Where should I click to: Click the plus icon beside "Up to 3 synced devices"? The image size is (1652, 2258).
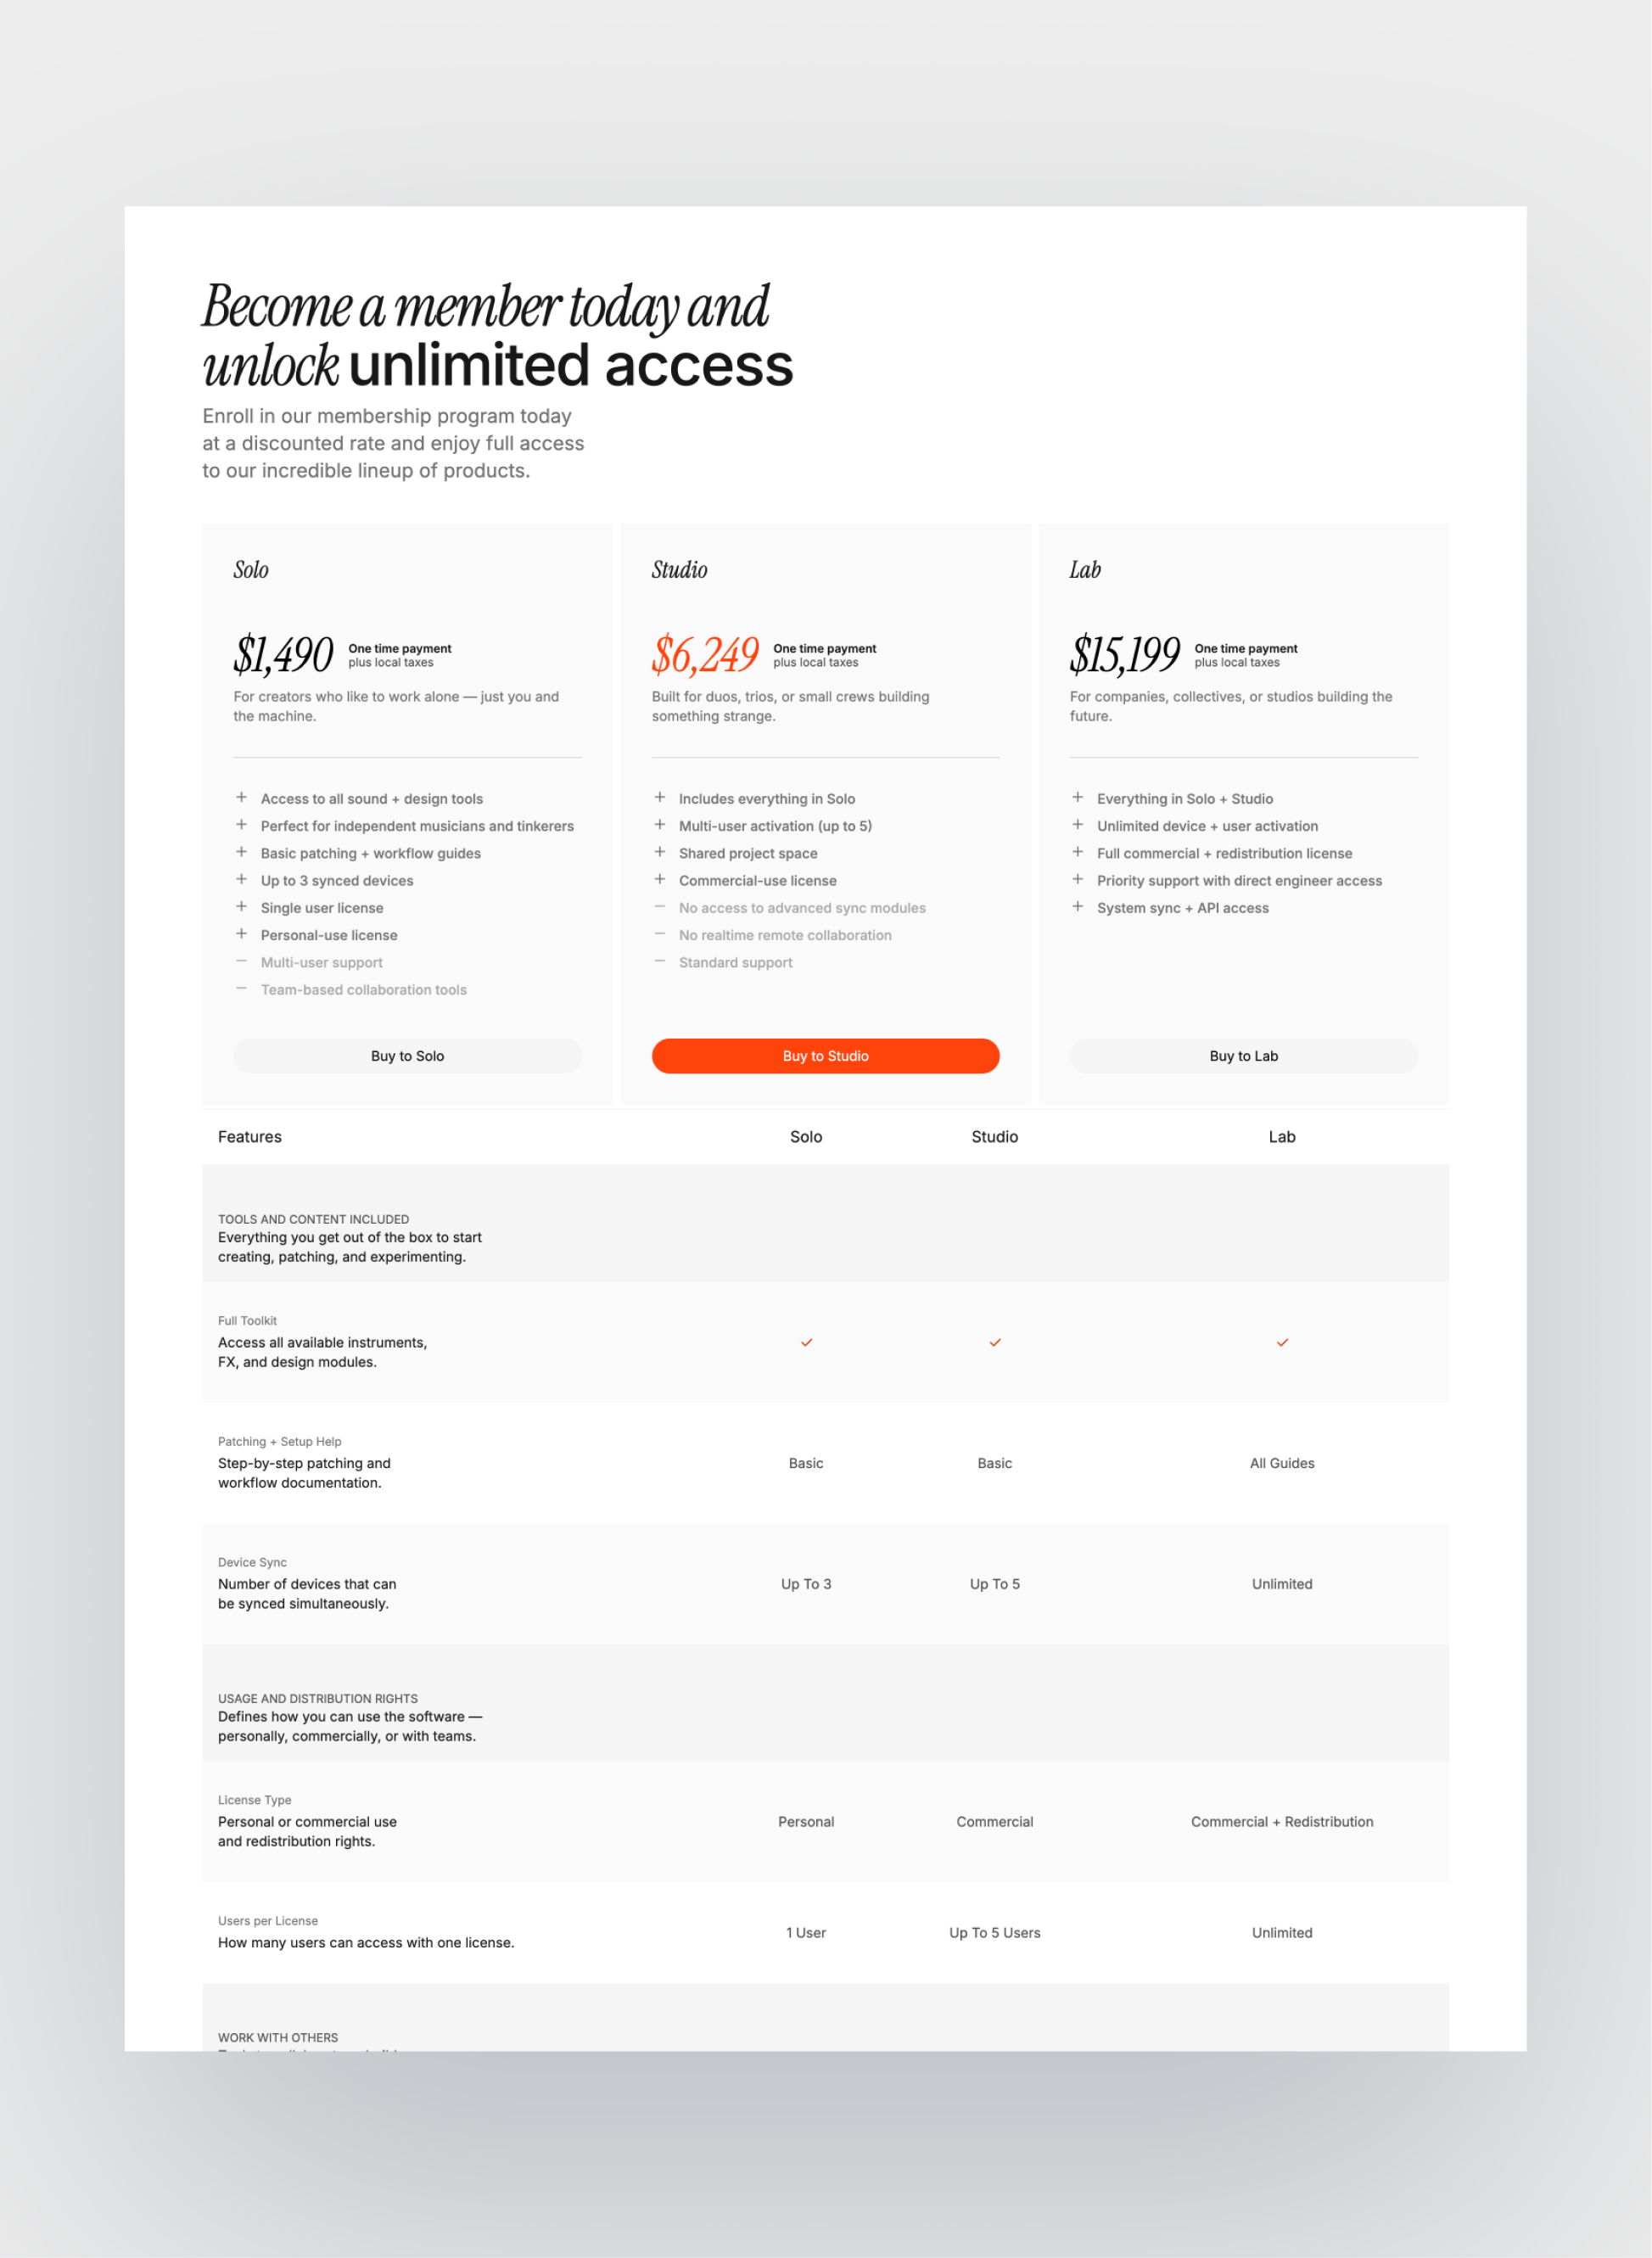(242, 879)
